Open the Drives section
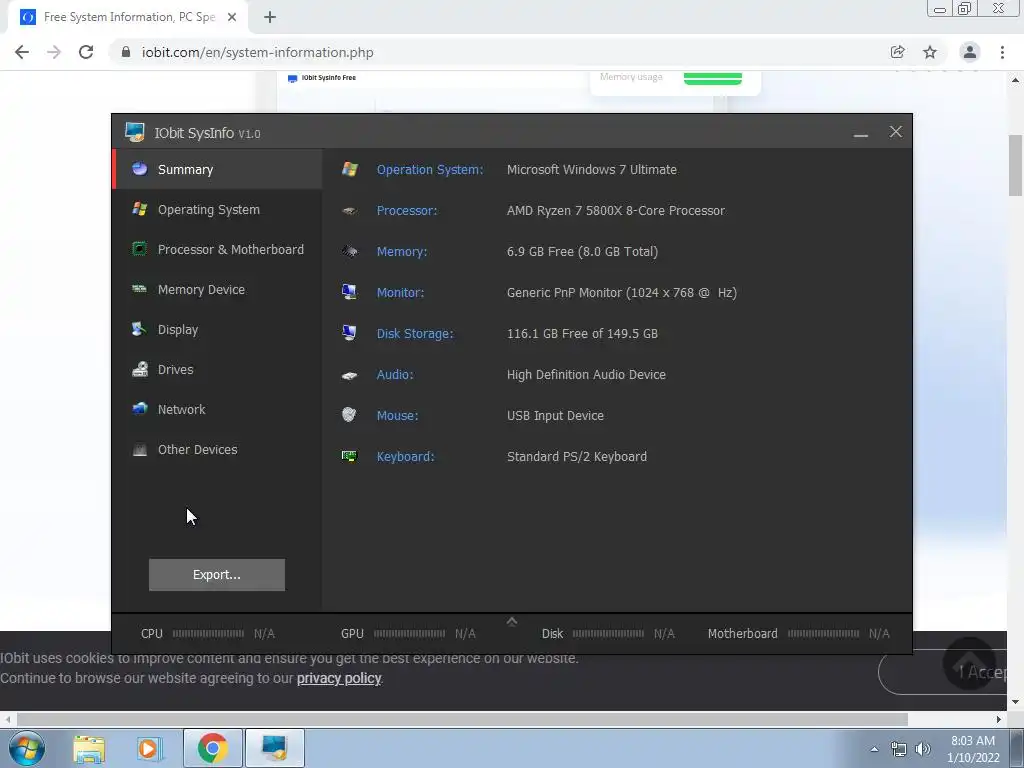 [218, 370]
